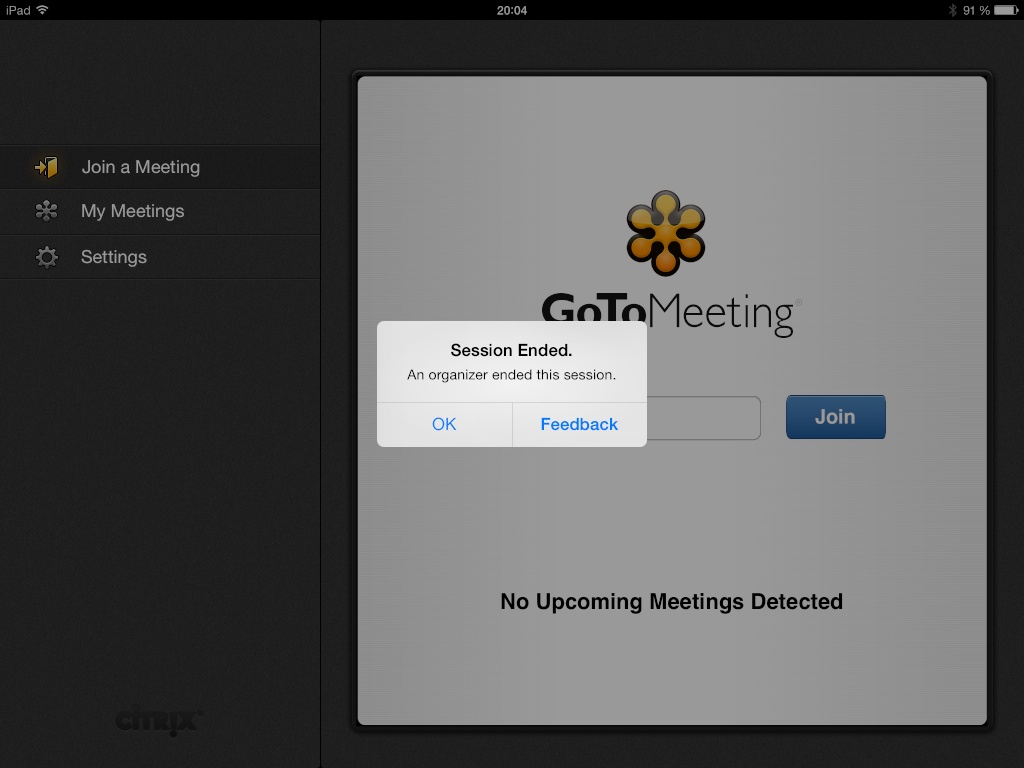Click the door icon beside Join a Meeting
This screenshot has height=768, width=1024.
pyautogui.click(x=46, y=167)
